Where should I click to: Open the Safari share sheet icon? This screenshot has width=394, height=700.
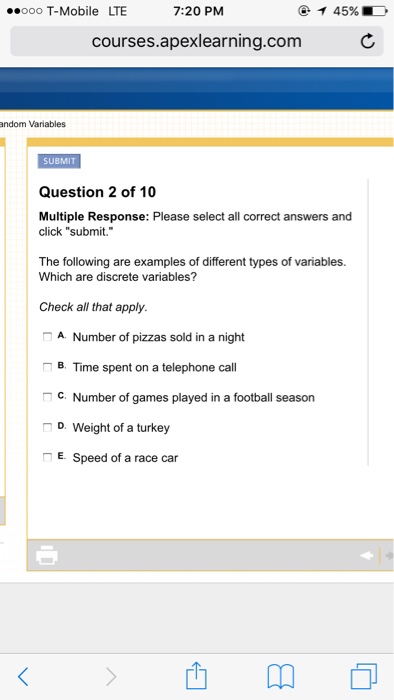click(196, 675)
